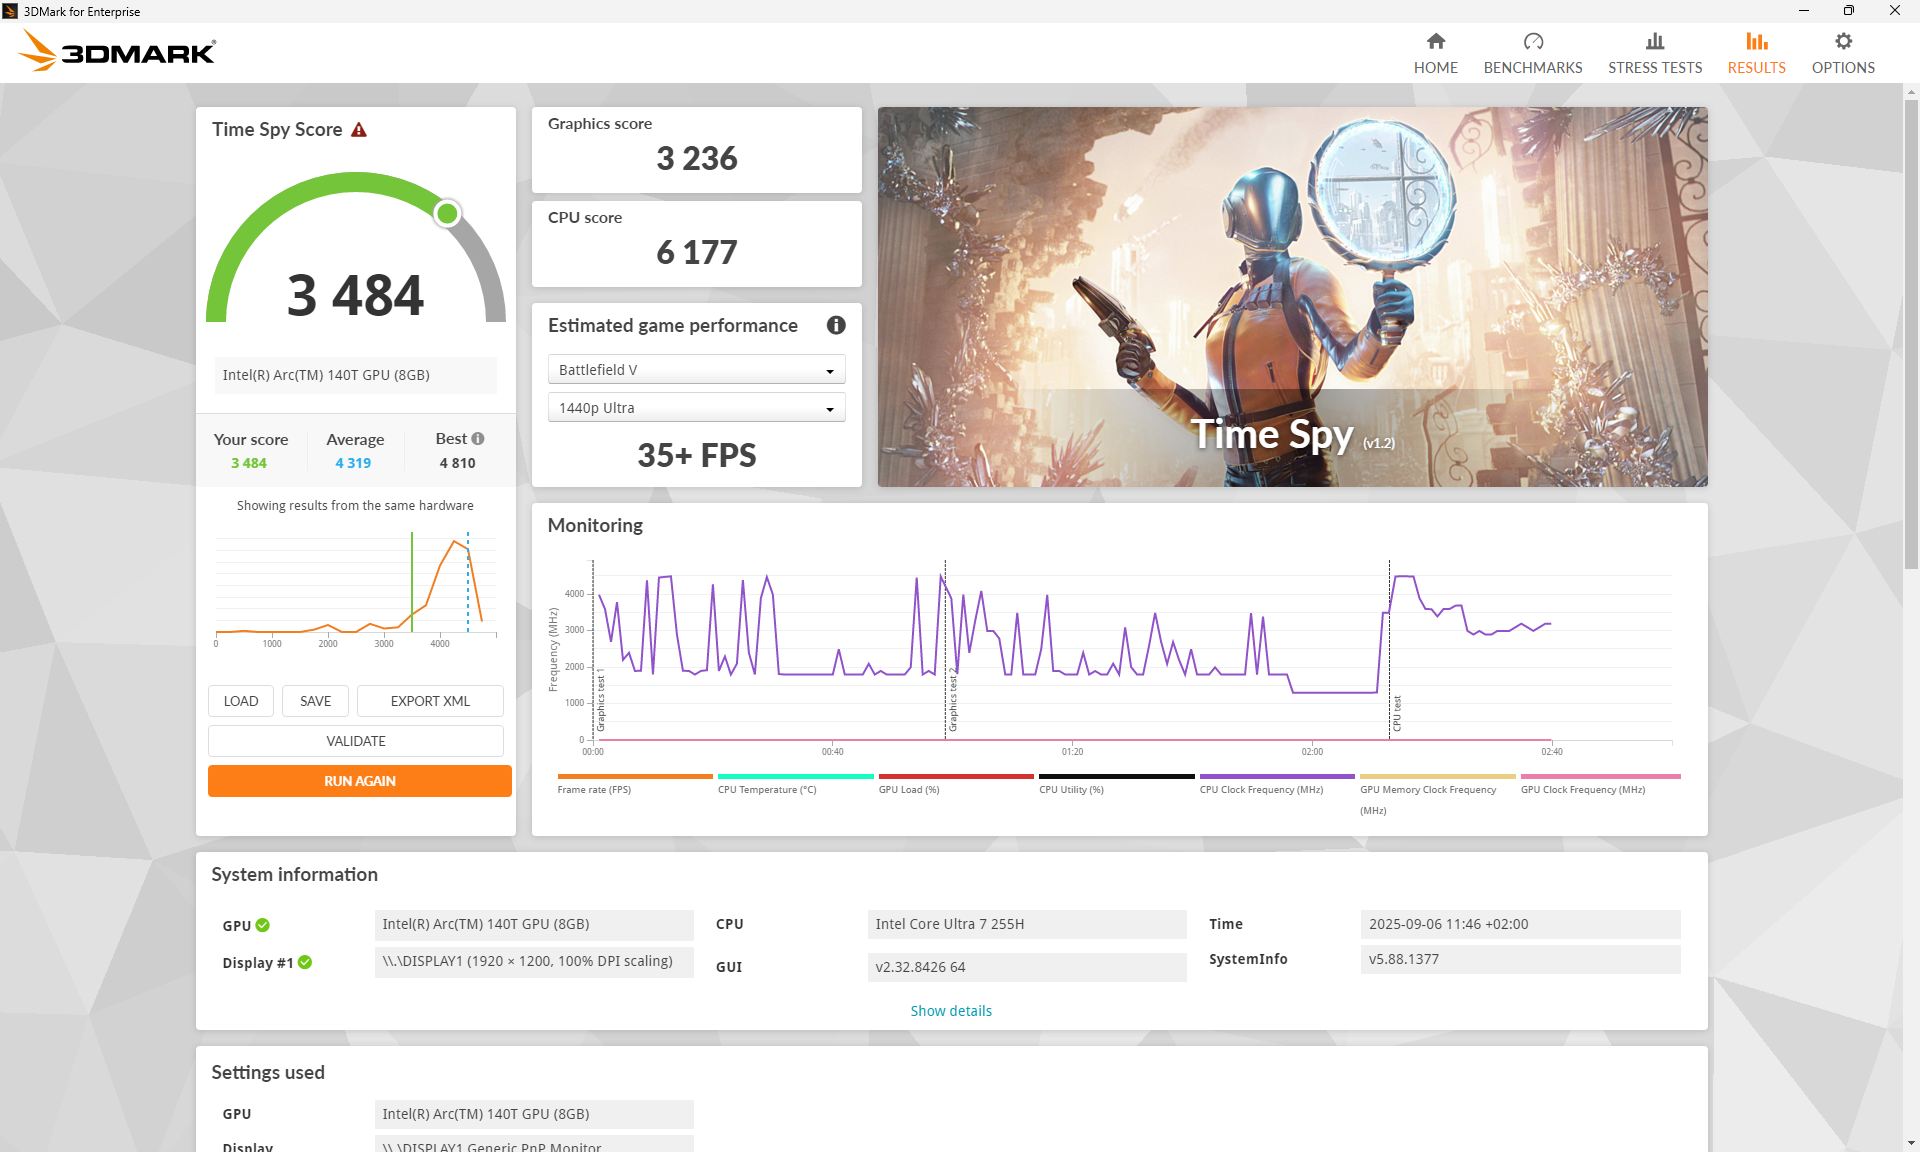Open Options gear icon
This screenshot has width=1920, height=1152.
[x=1842, y=41]
